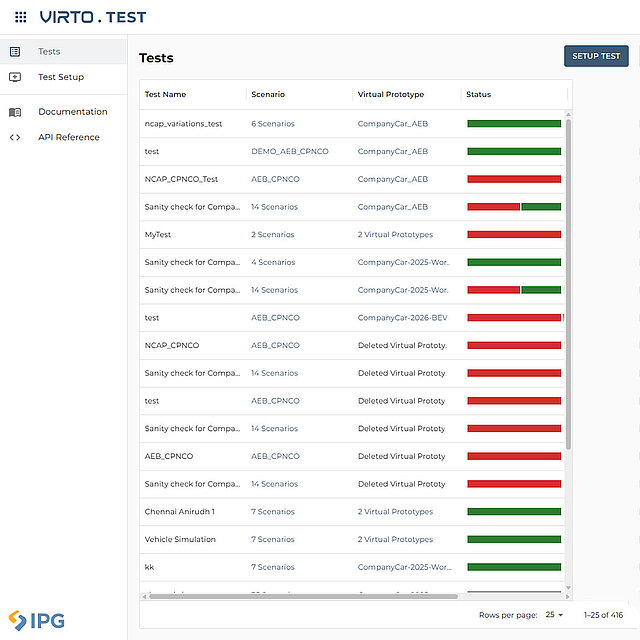Click the IPG logo at bottom left
This screenshot has width=640, height=640.
(36, 620)
